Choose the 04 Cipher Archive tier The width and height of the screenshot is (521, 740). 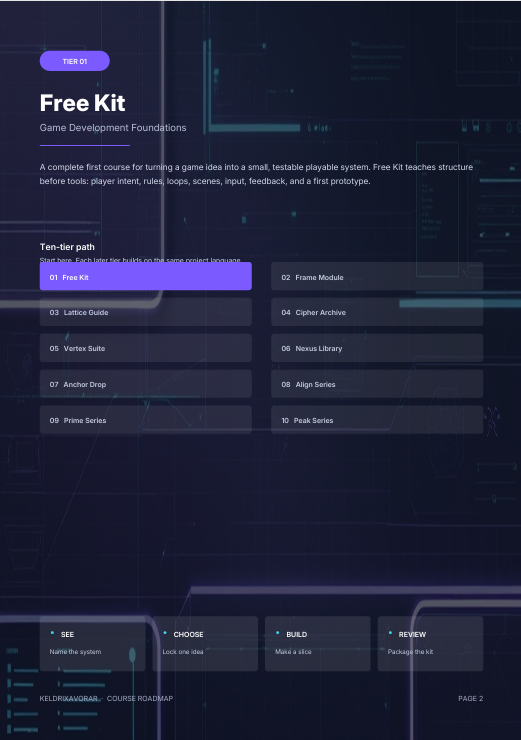(x=377, y=312)
